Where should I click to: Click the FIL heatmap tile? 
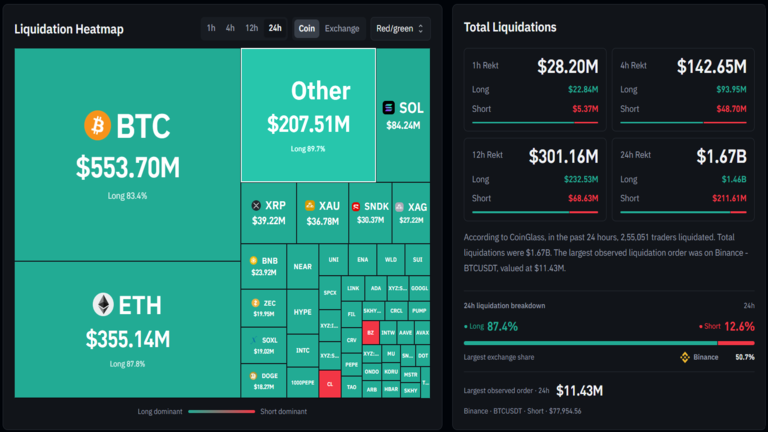point(351,314)
